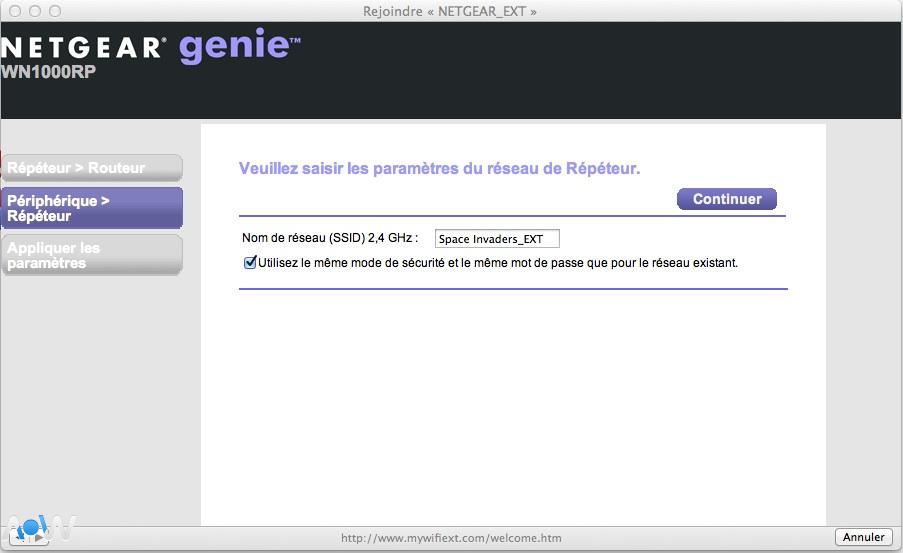This screenshot has height=553, width=903.
Task: Click the 'Nom de réseau (SSID) 2,4 GHz' label
Action: (330, 239)
